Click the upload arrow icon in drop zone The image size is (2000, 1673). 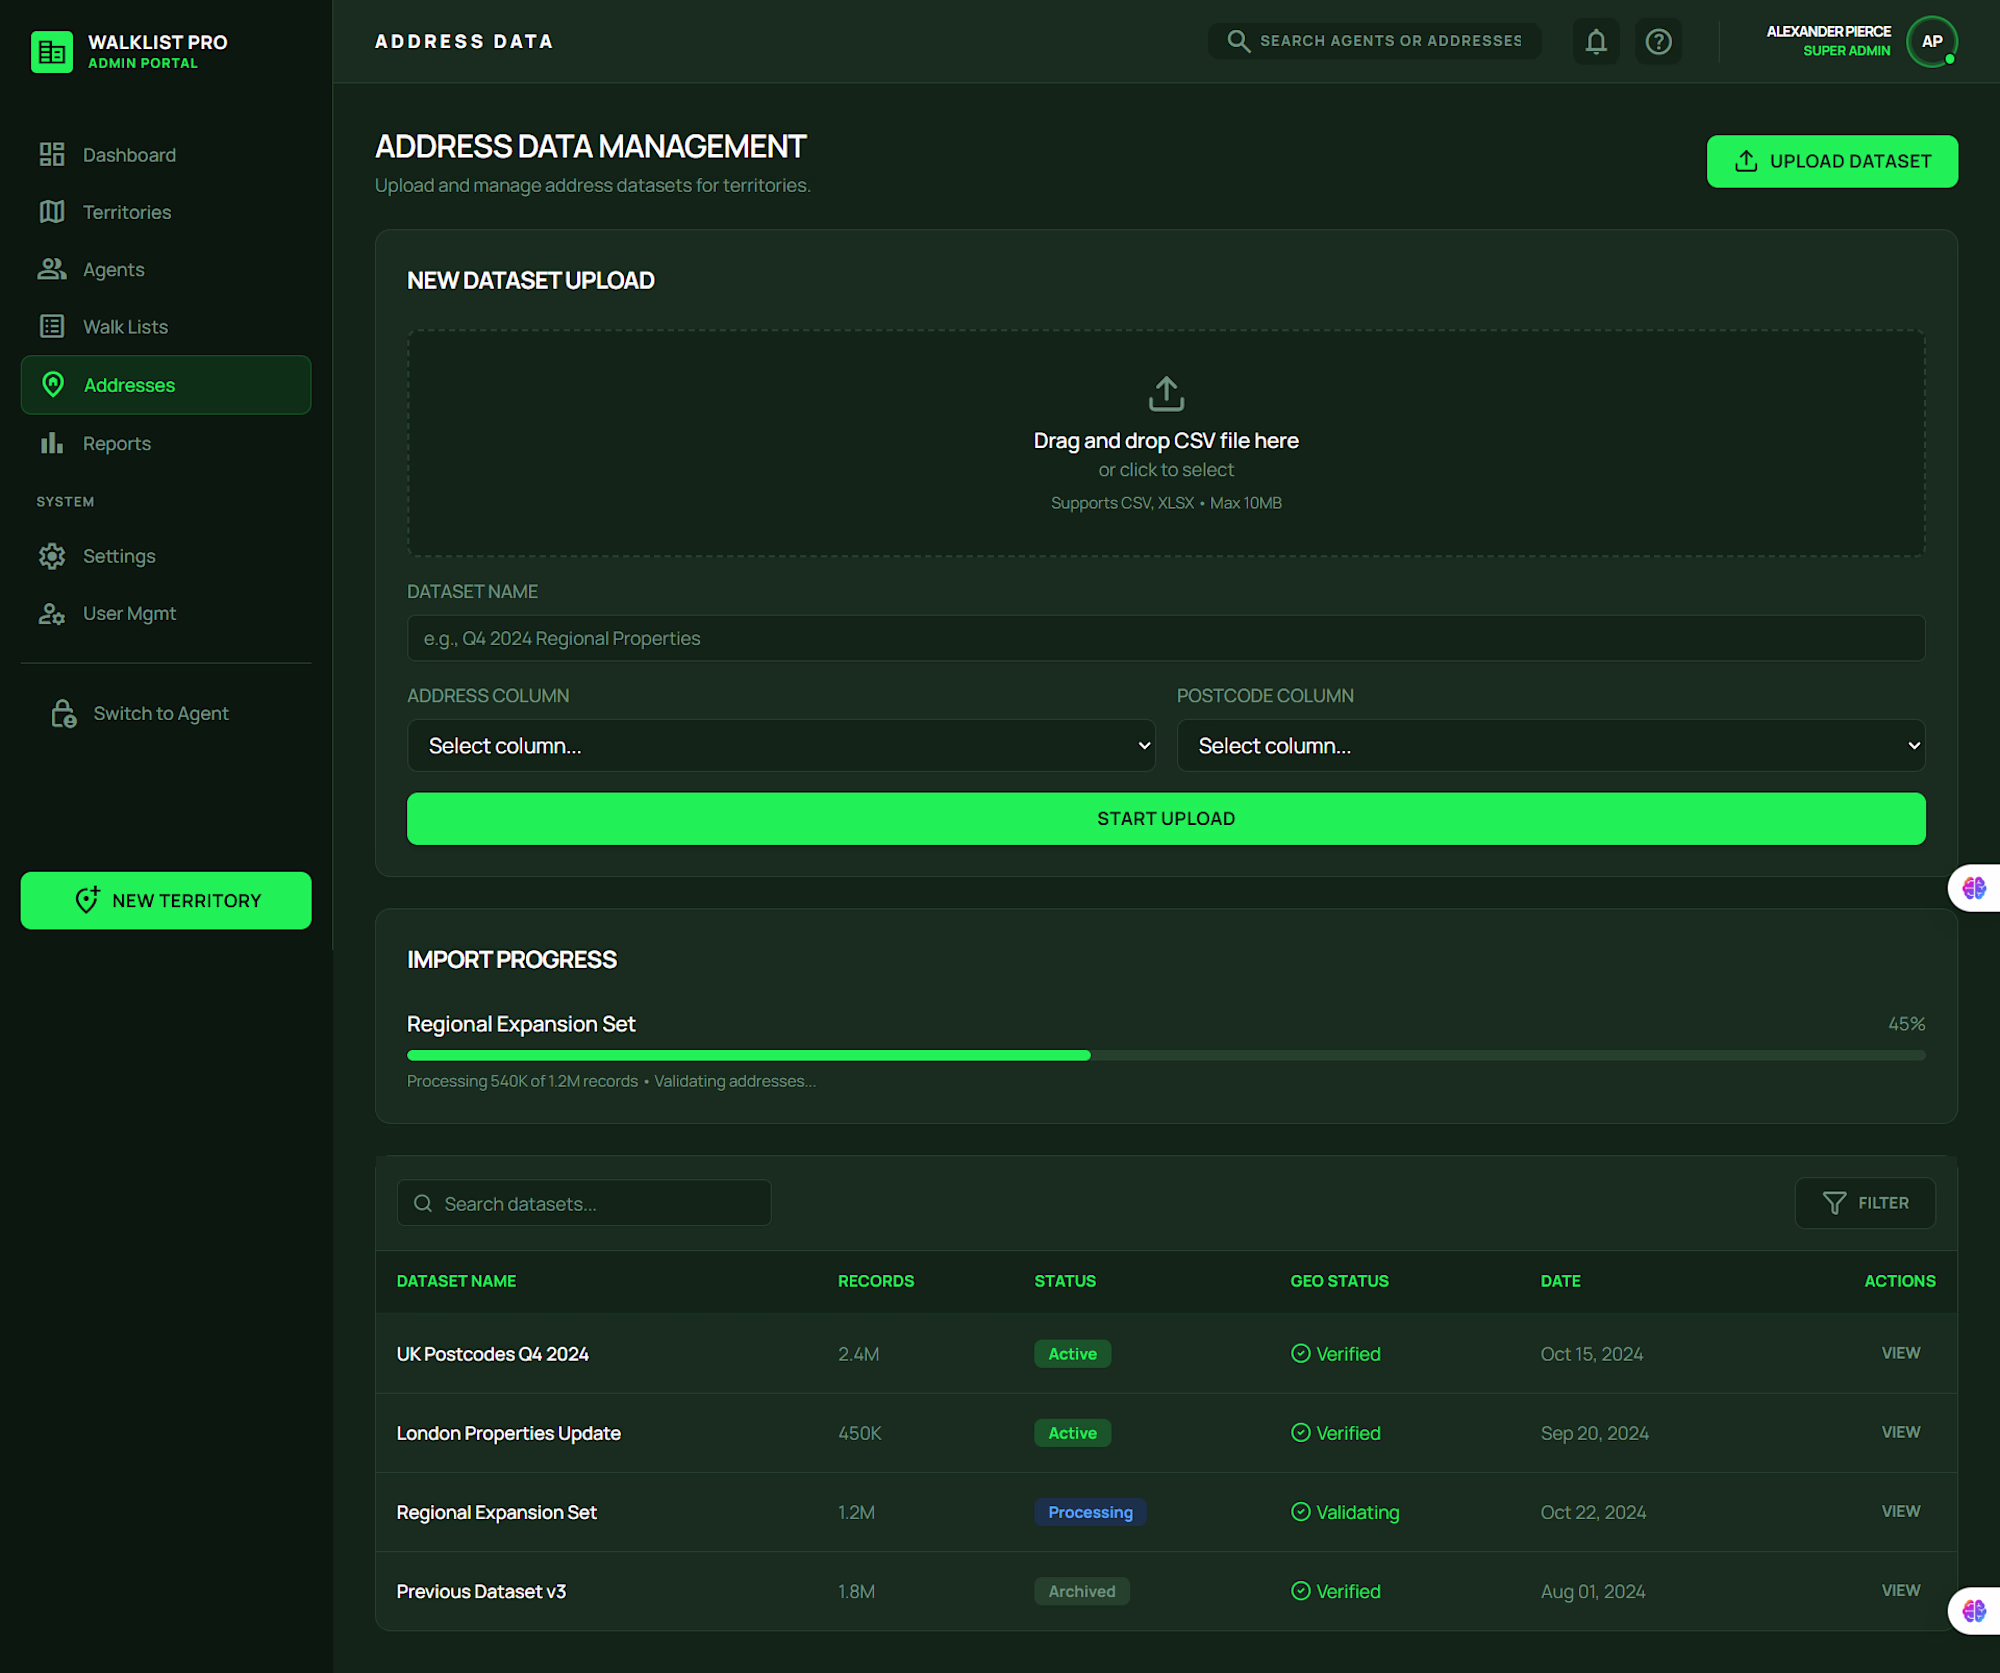(x=1165, y=393)
